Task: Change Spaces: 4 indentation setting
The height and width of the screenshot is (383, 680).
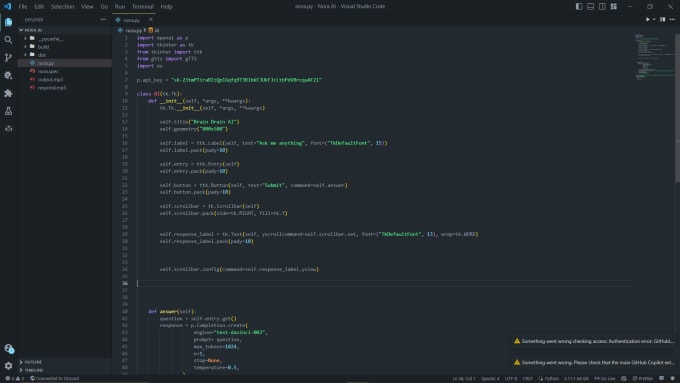Action: tap(490, 378)
